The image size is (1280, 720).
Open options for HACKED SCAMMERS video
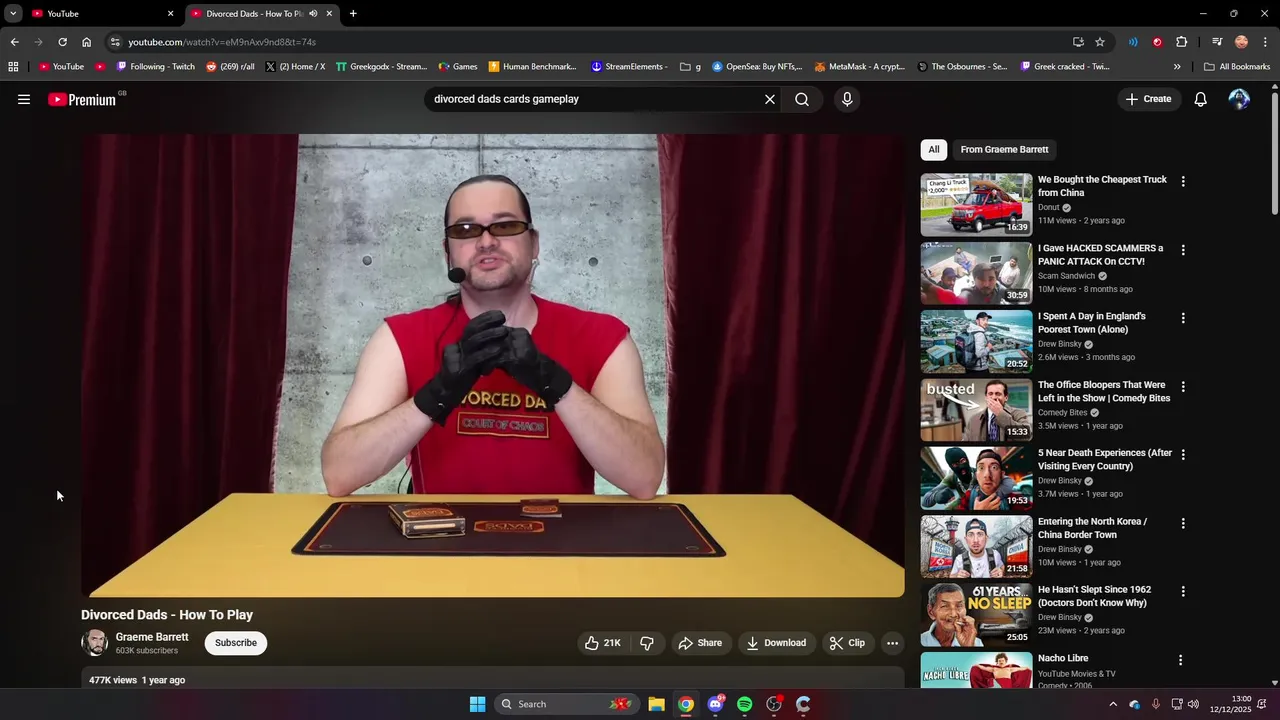[x=1183, y=250]
